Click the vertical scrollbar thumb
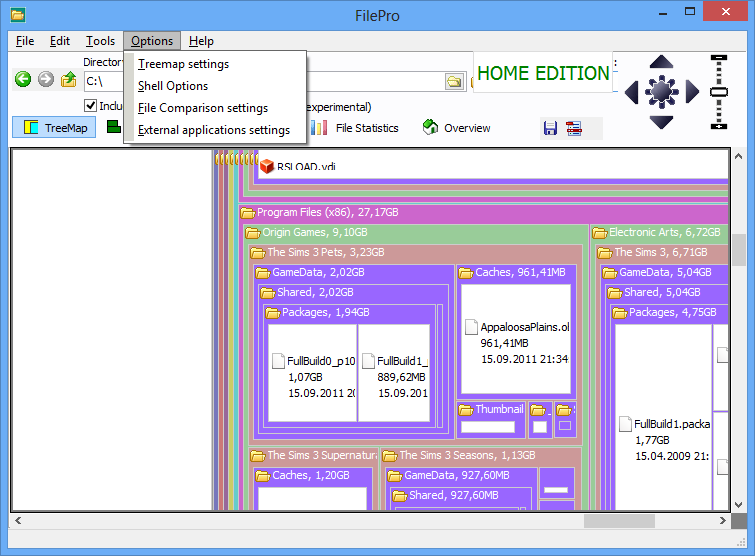Screen dimensions: 755x556 click(738, 250)
